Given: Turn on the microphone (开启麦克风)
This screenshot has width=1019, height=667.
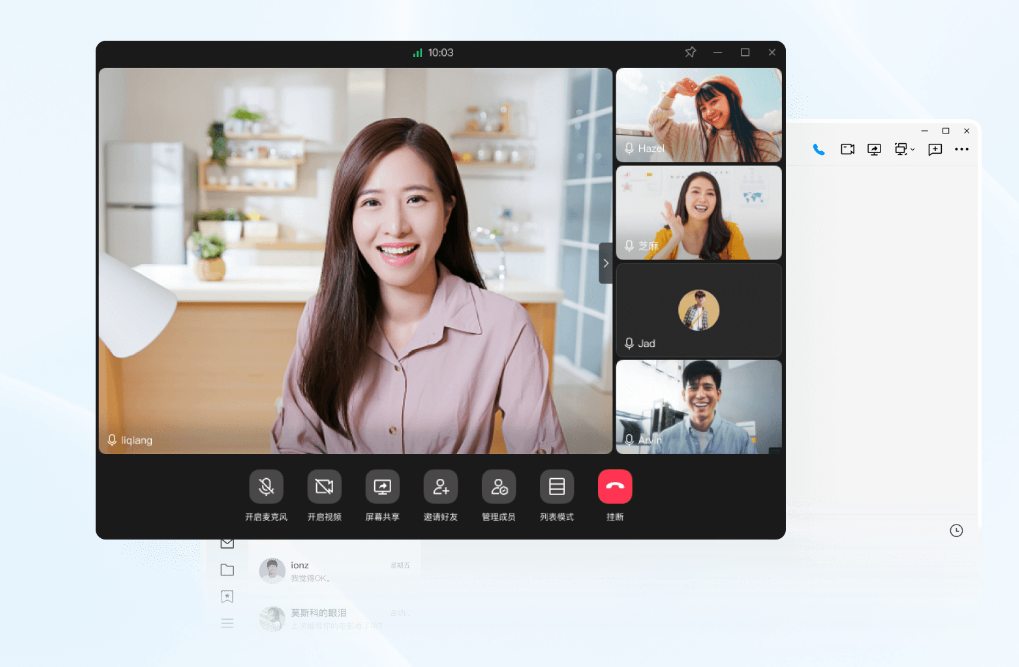Looking at the screenshot, I should pyautogui.click(x=266, y=487).
